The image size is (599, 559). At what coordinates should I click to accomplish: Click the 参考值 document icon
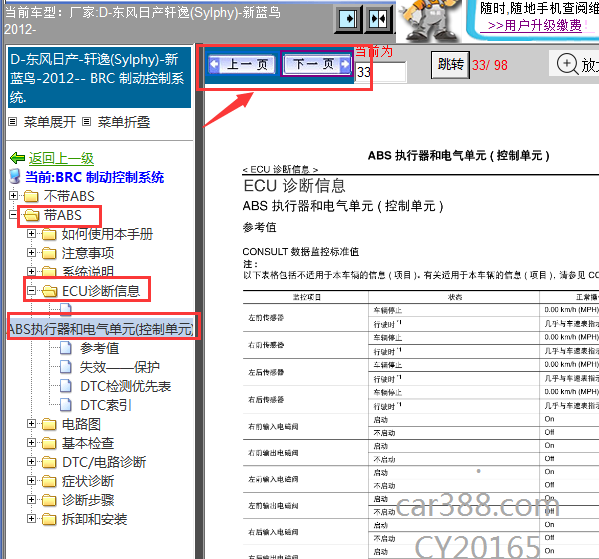[x=66, y=348]
